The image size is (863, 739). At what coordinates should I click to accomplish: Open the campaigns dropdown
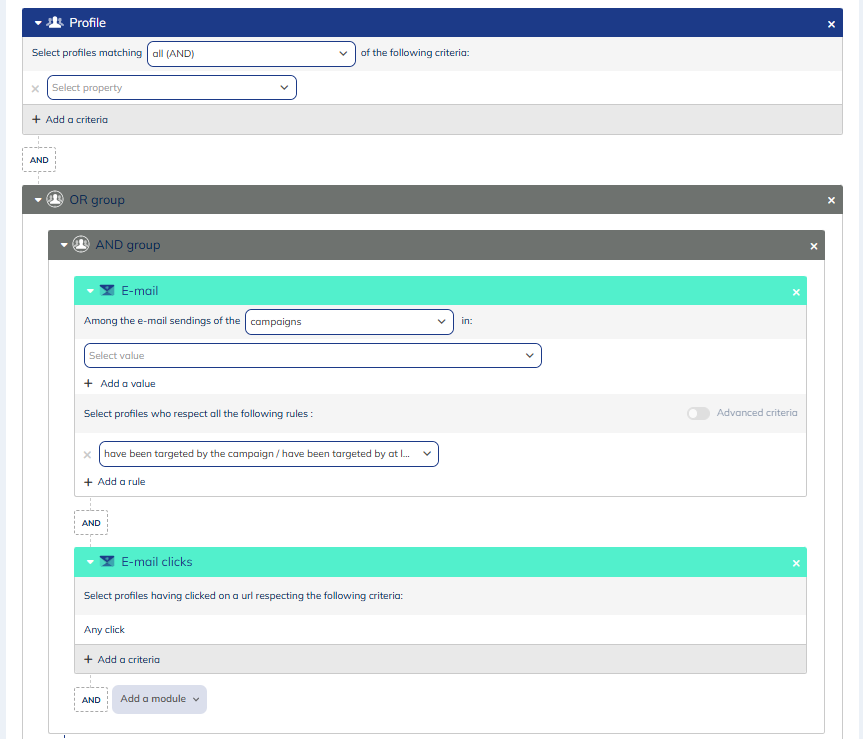(349, 322)
